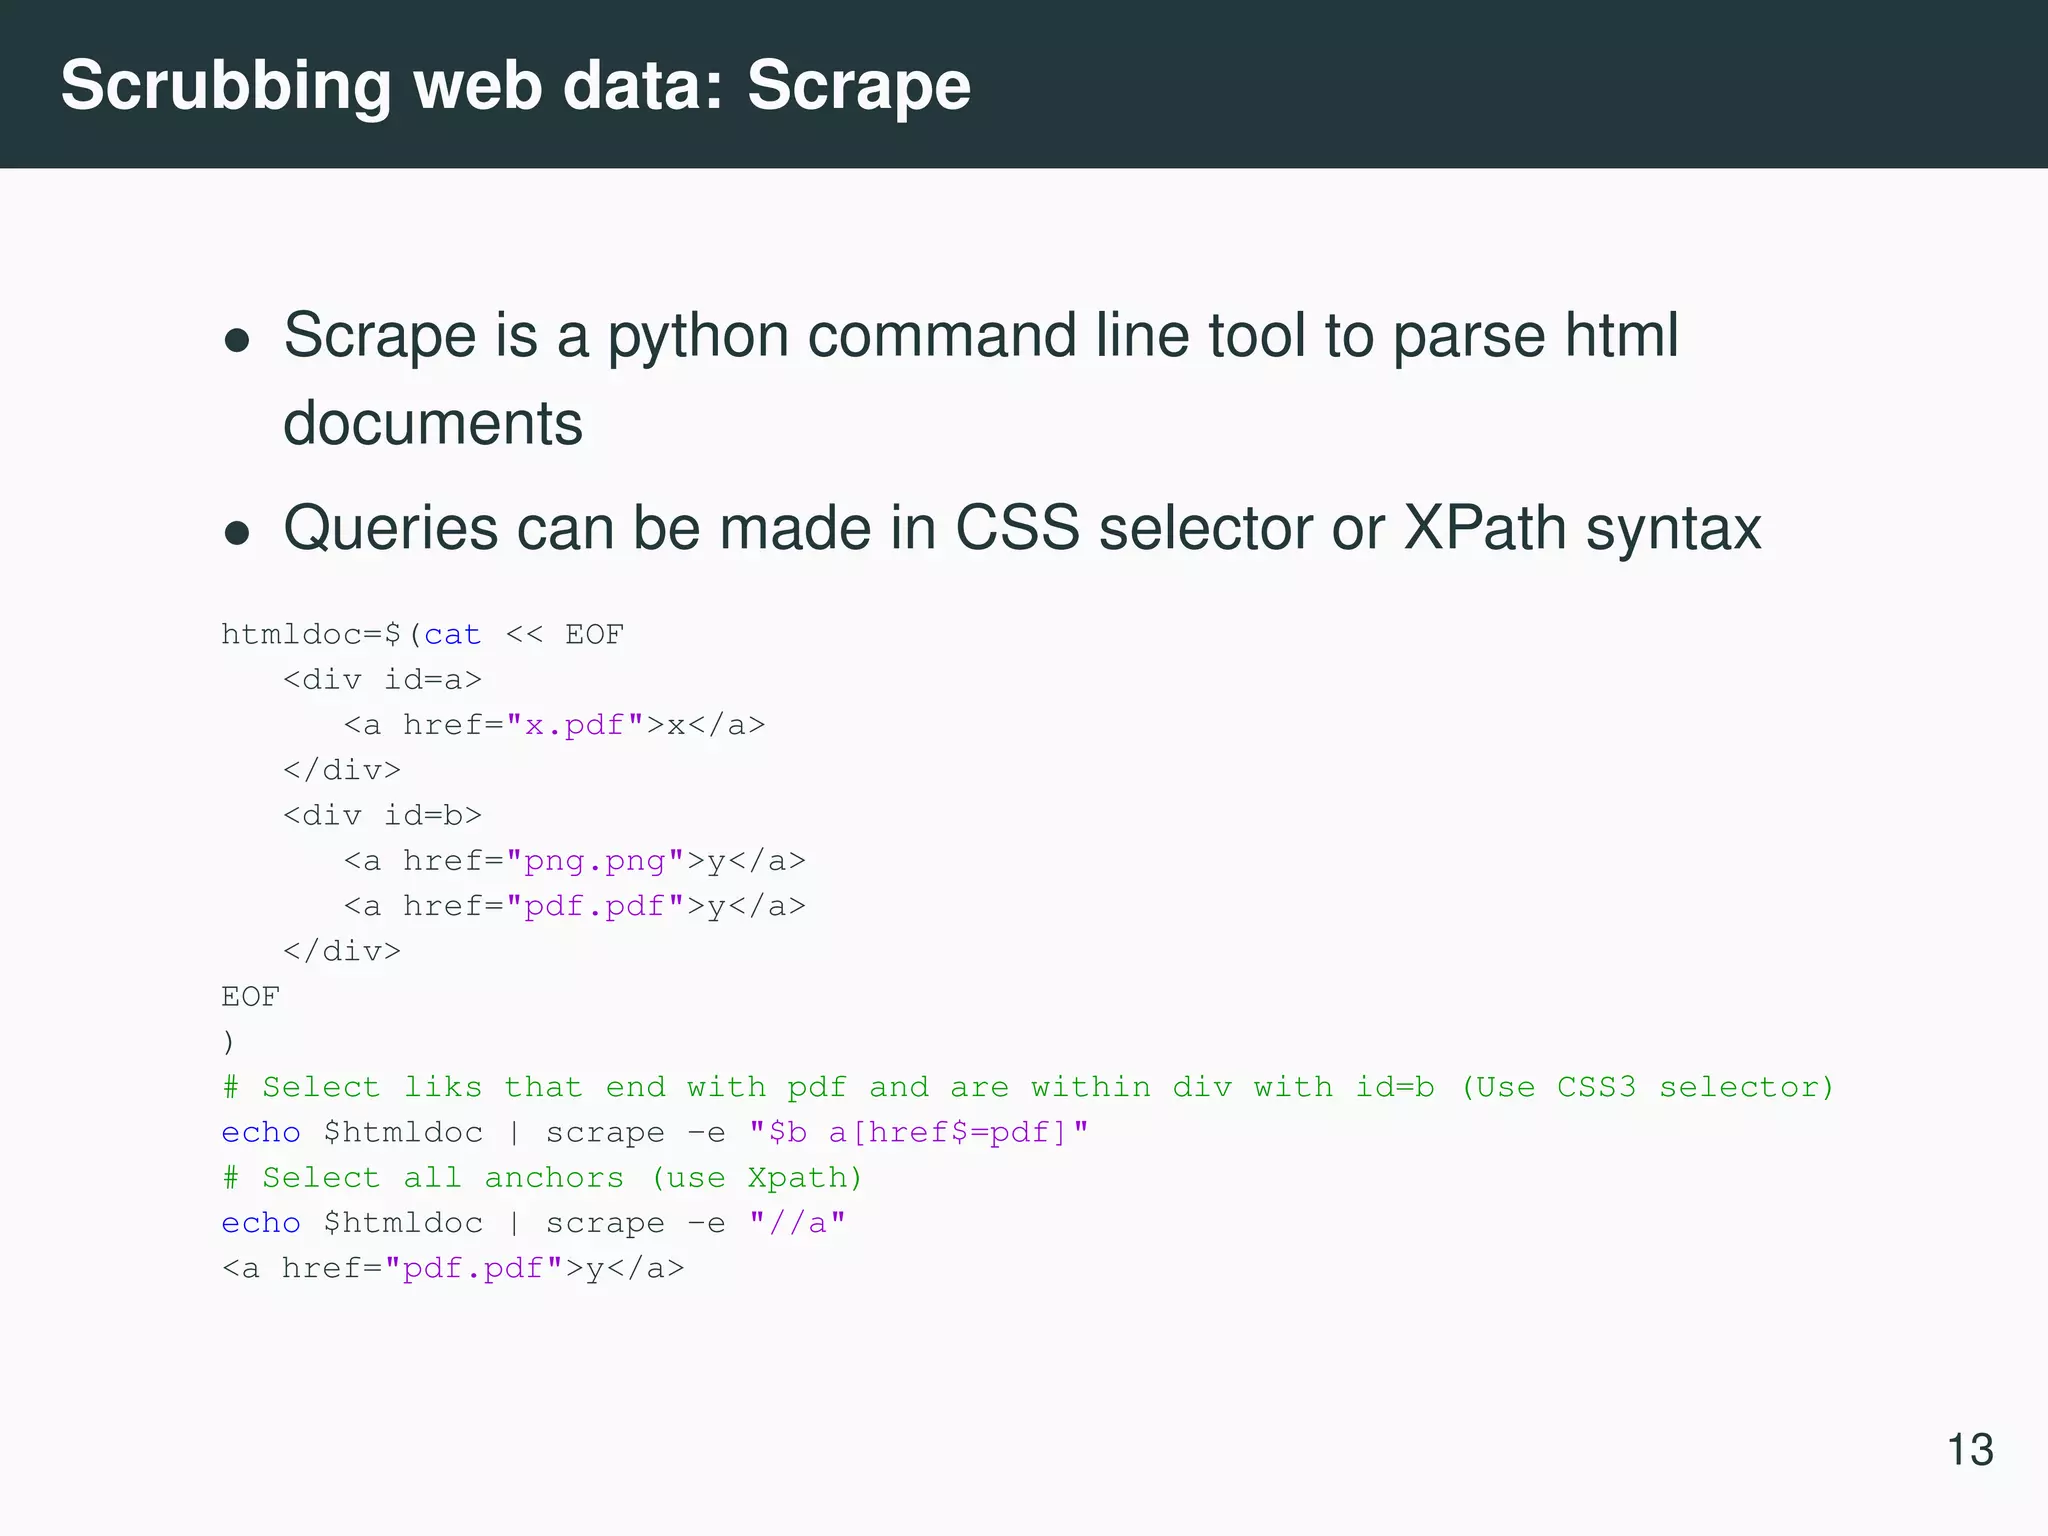The width and height of the screenshot is (2048, 1536).
Task: Click the scrape command with "$b a[href$=pdf]"
Action: [655, 1132]
